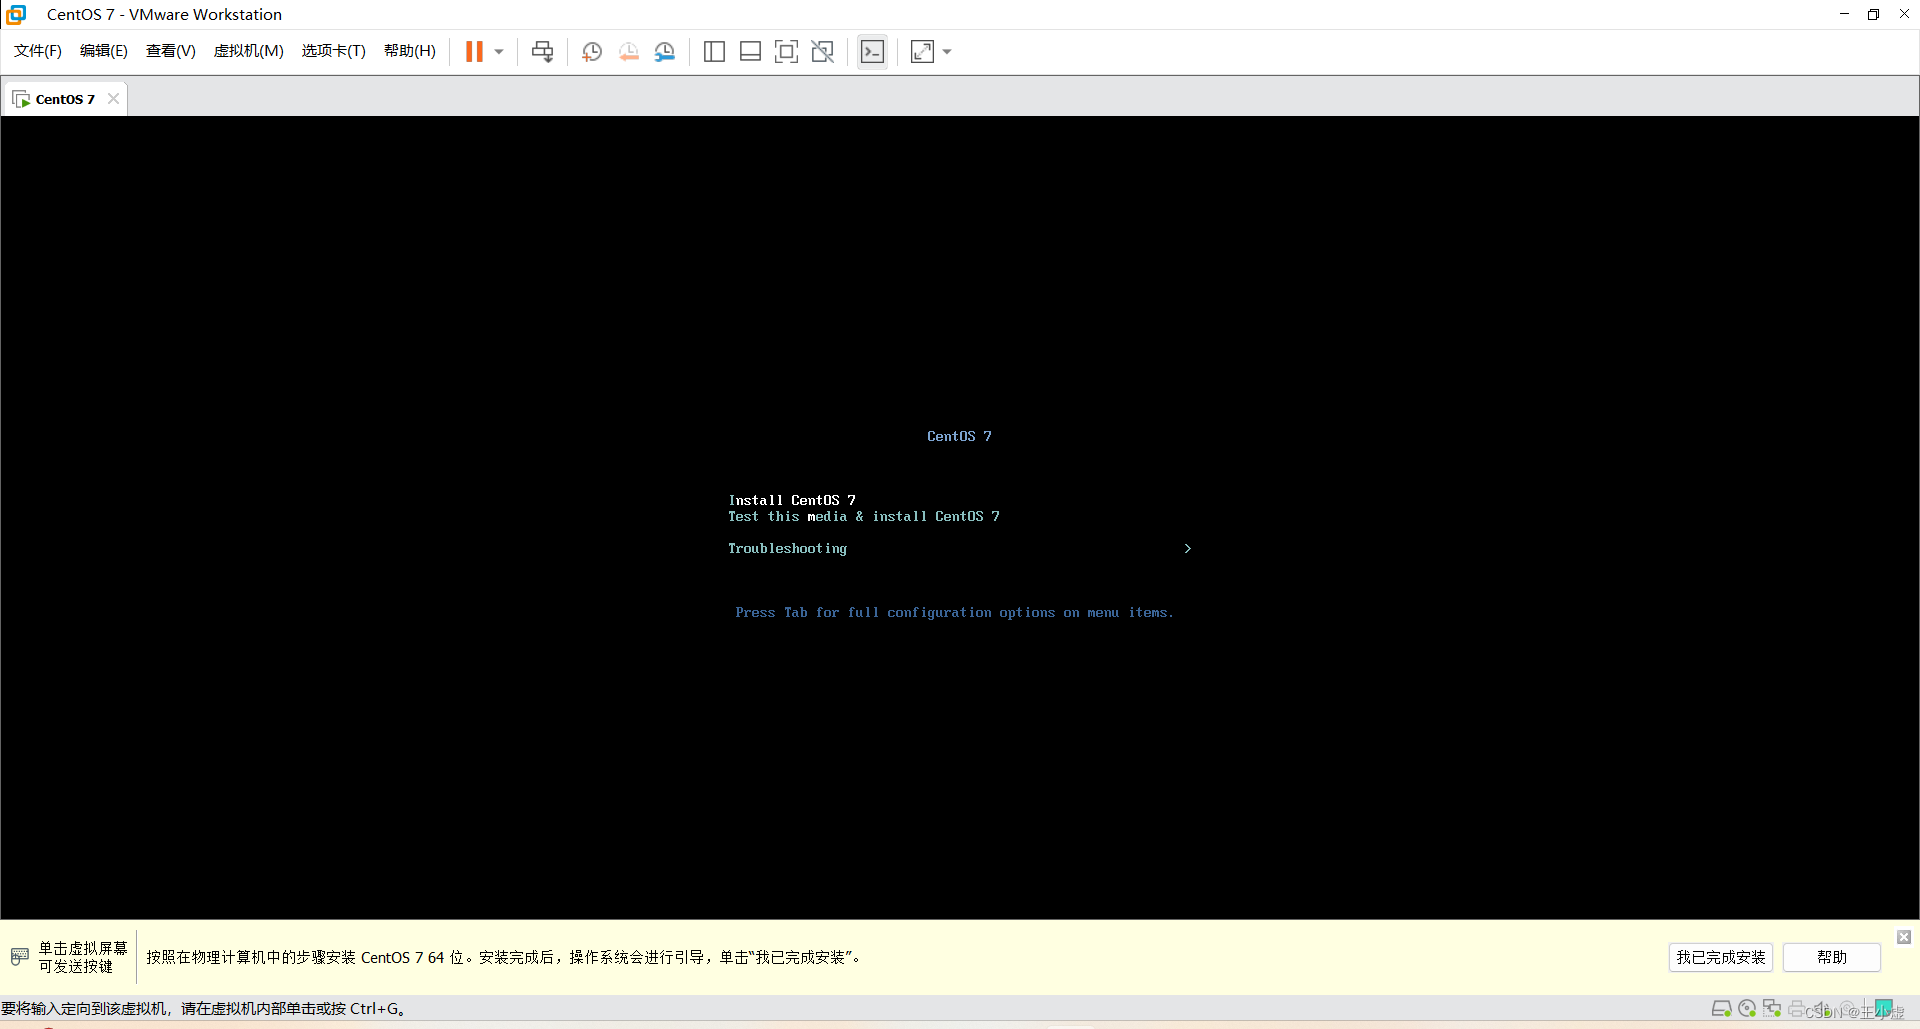This screenshot has width=1920, height=1029.
Task: Select Test this media & install CentOS 7
Action: coord(864,516)
